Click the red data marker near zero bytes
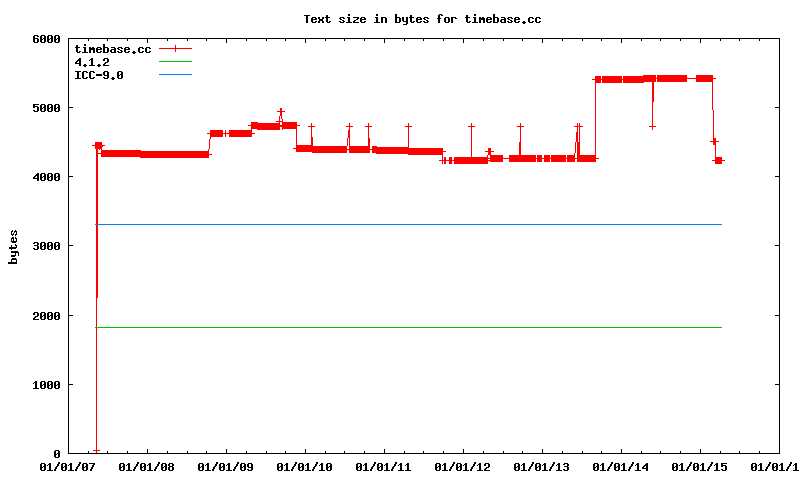This screenshot has height=480, width=800. coord(96,451)
